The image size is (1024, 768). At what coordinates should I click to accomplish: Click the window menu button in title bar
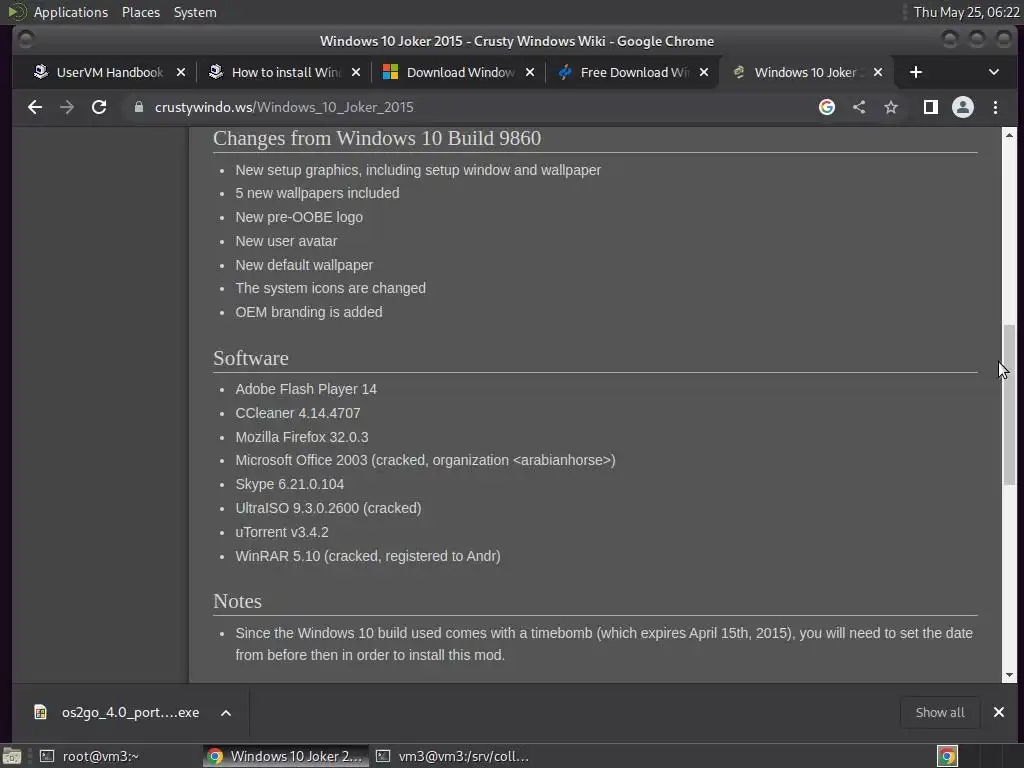(x=25, y=40)
